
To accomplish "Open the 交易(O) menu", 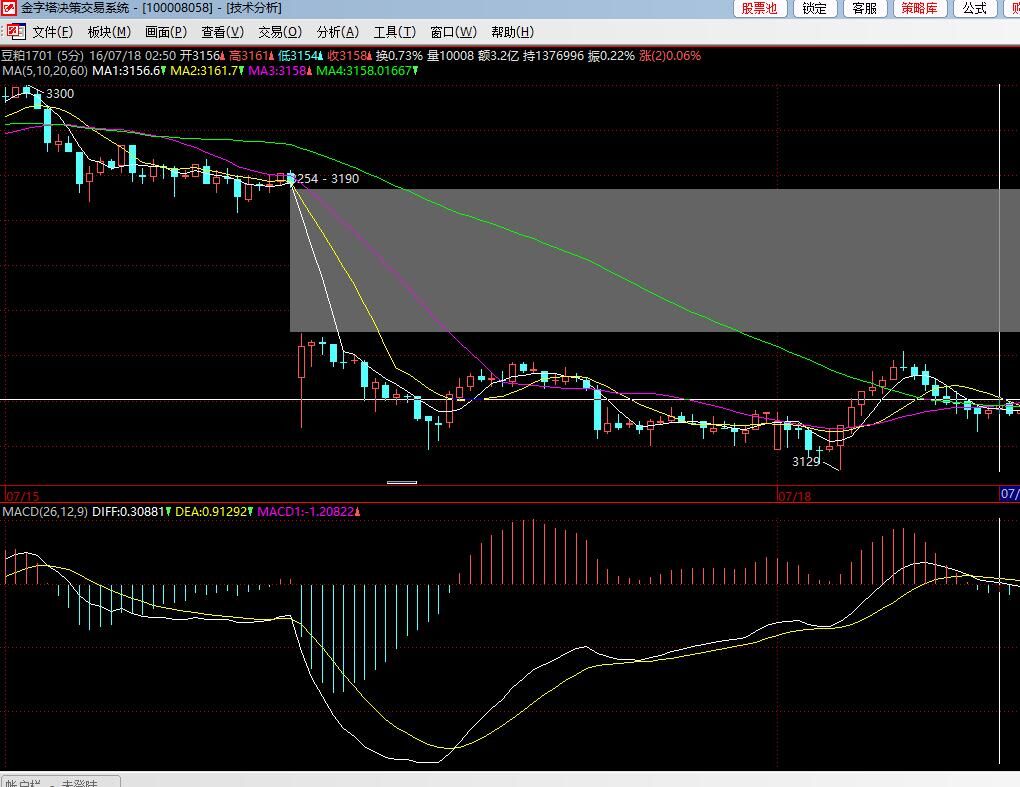I will pyautogui.click(x=279, y=32).
